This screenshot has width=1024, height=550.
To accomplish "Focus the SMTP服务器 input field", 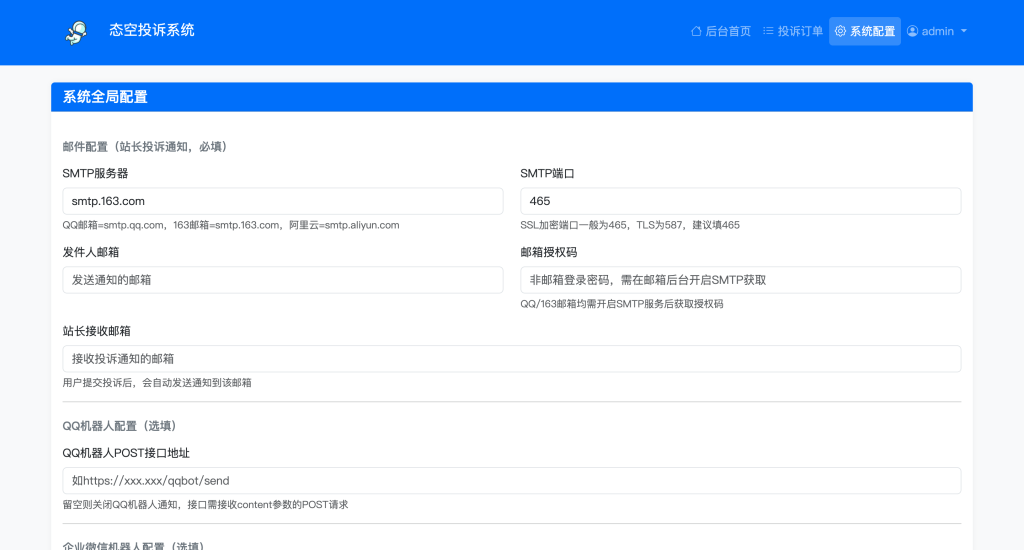I will (x=283, y=201).
